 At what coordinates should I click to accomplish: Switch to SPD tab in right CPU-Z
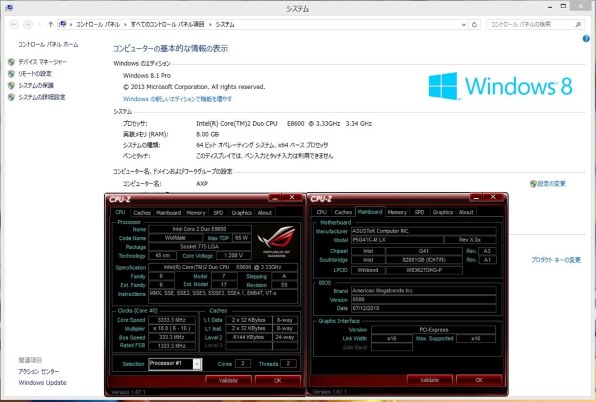[419, 212]
